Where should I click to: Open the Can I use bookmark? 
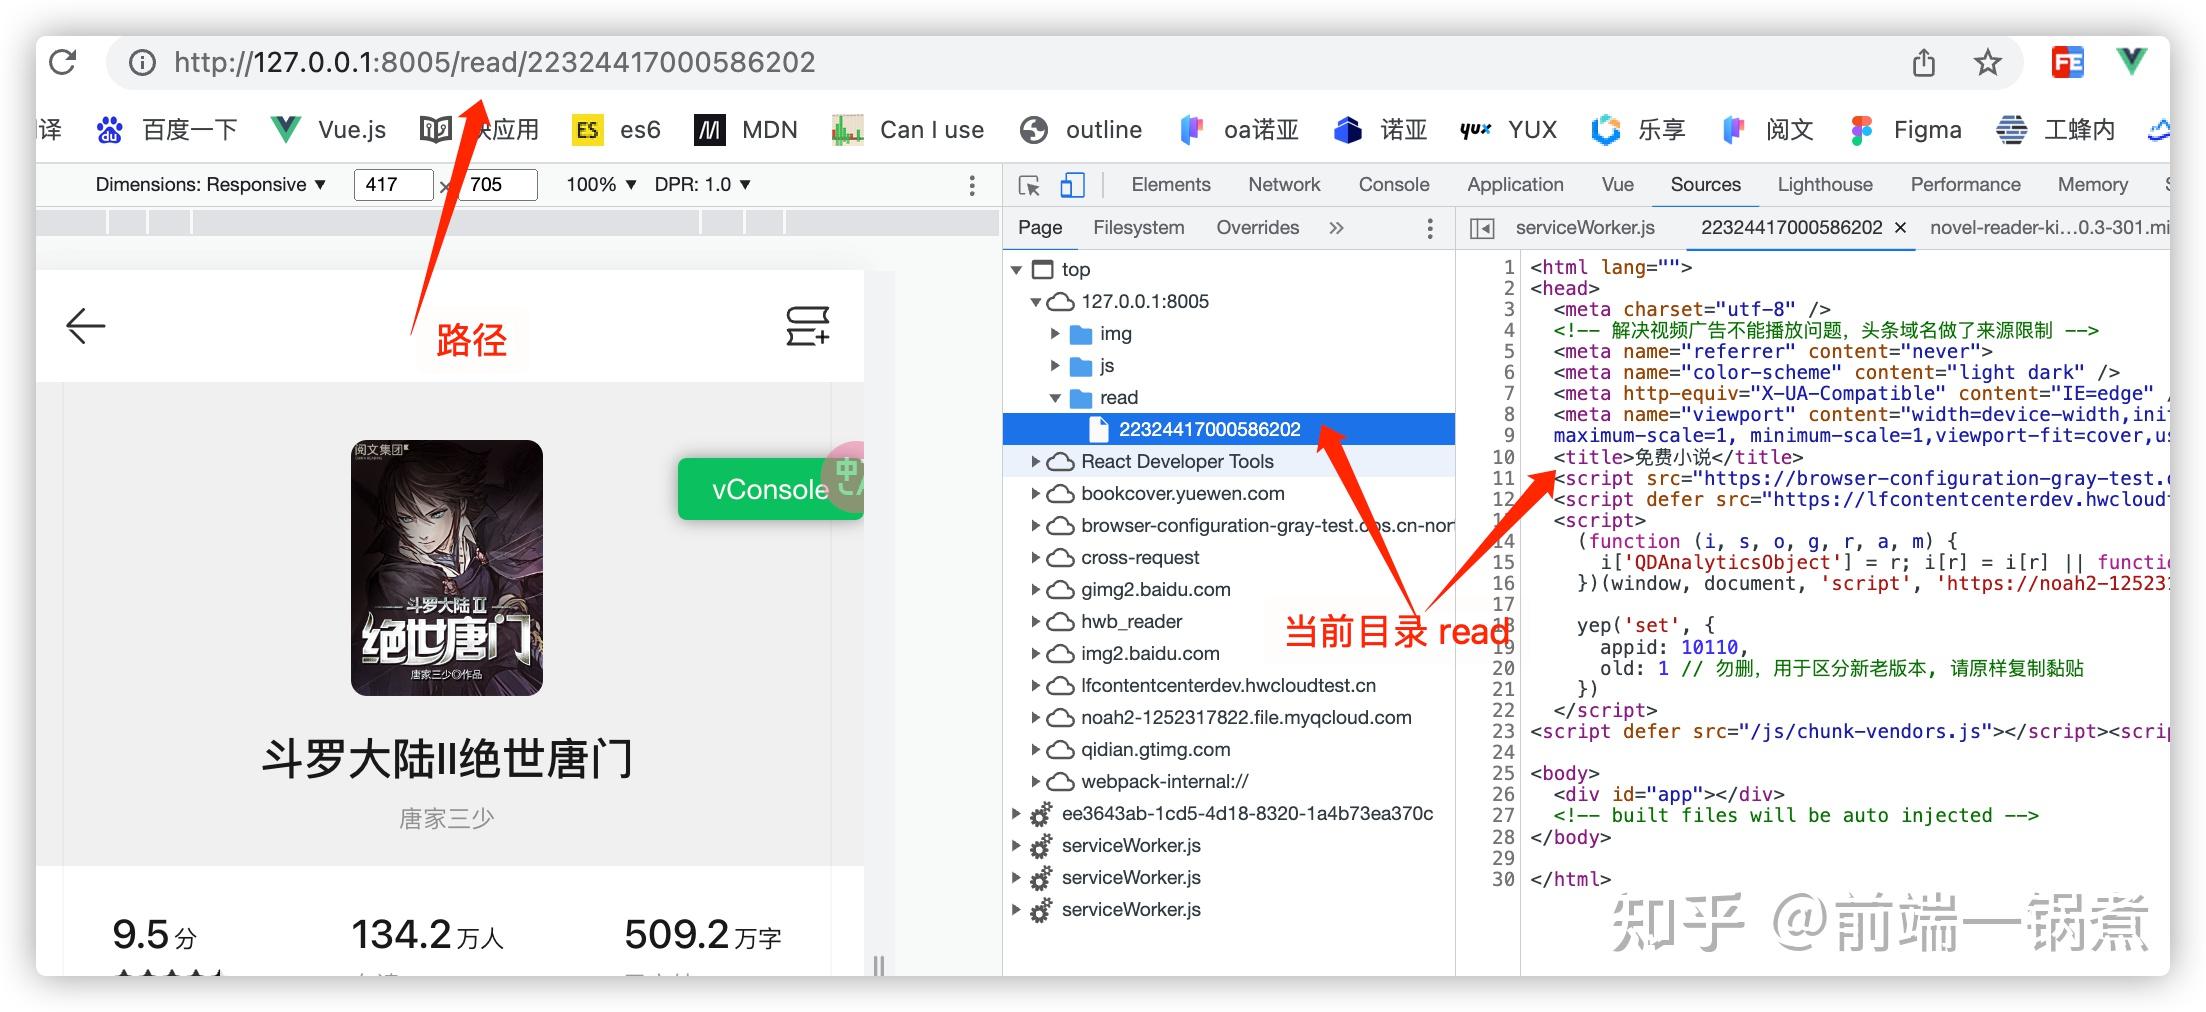coord(908,130)
